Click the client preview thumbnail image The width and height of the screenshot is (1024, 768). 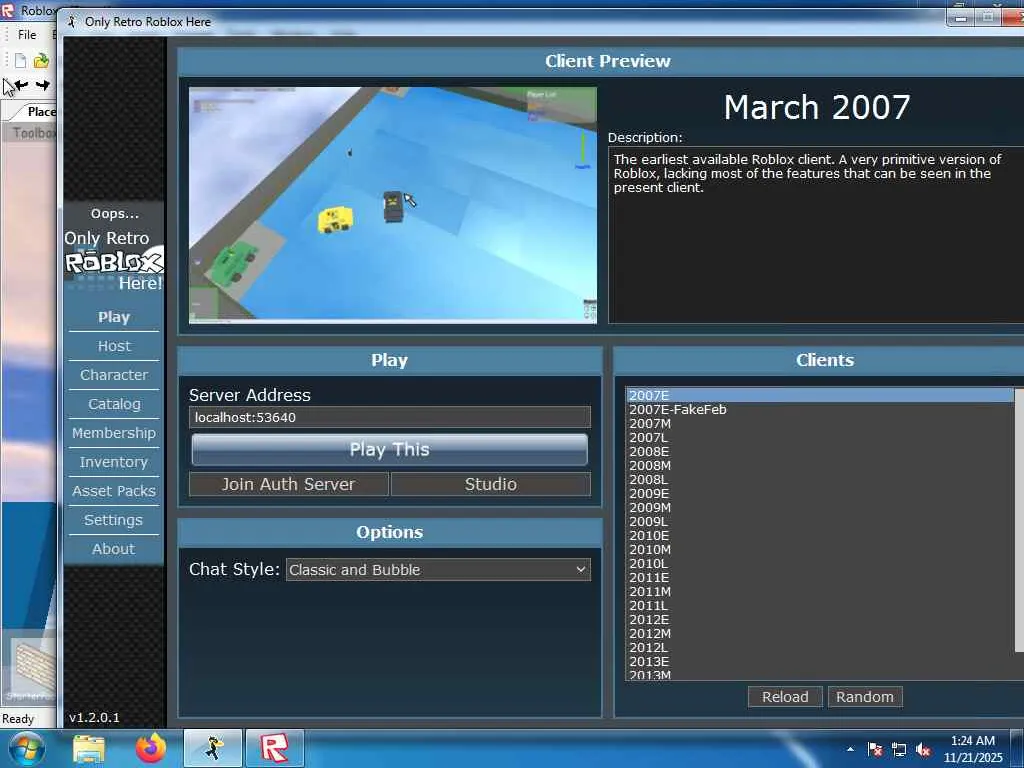(392, 205)
